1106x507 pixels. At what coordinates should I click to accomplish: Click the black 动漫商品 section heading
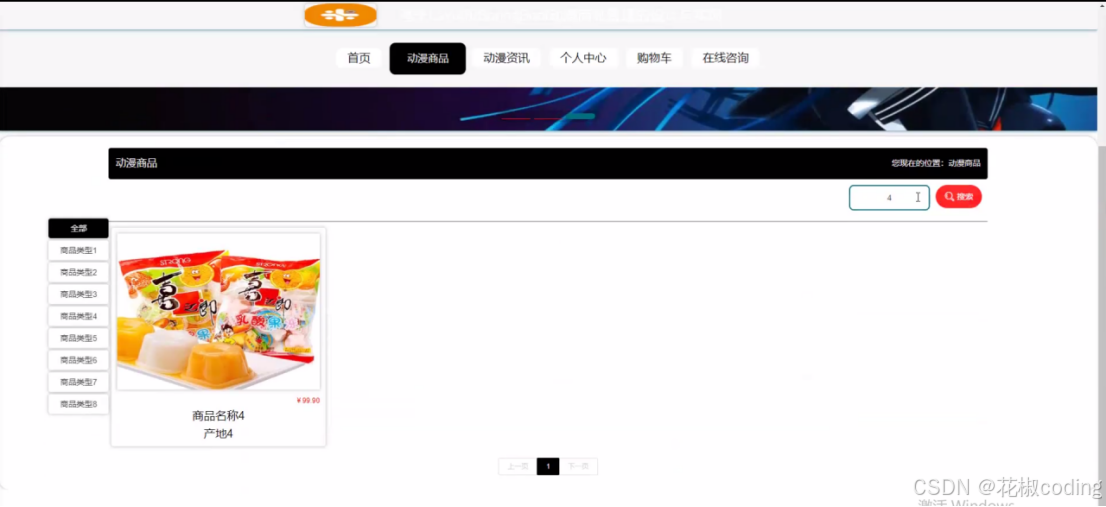pyautogui.click(x=136, y=163)
